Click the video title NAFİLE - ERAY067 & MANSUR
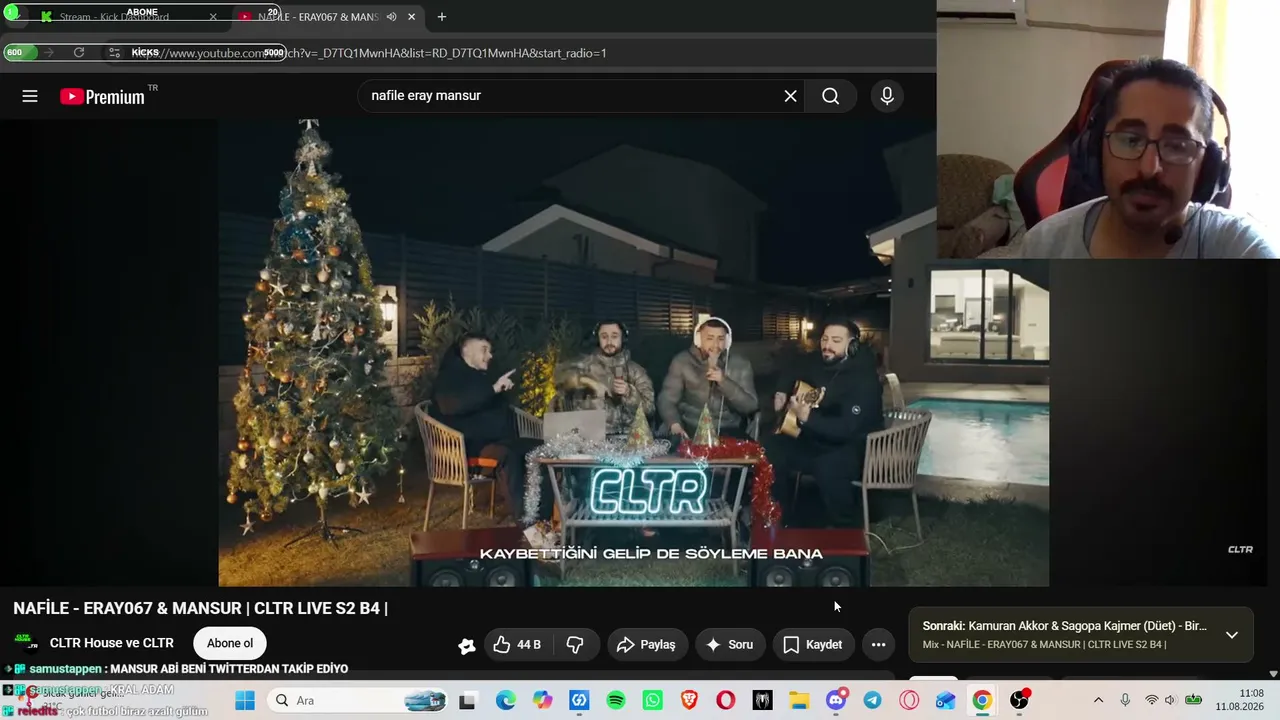Viewport: 1280px width, 720px height. tap(200, 608)
